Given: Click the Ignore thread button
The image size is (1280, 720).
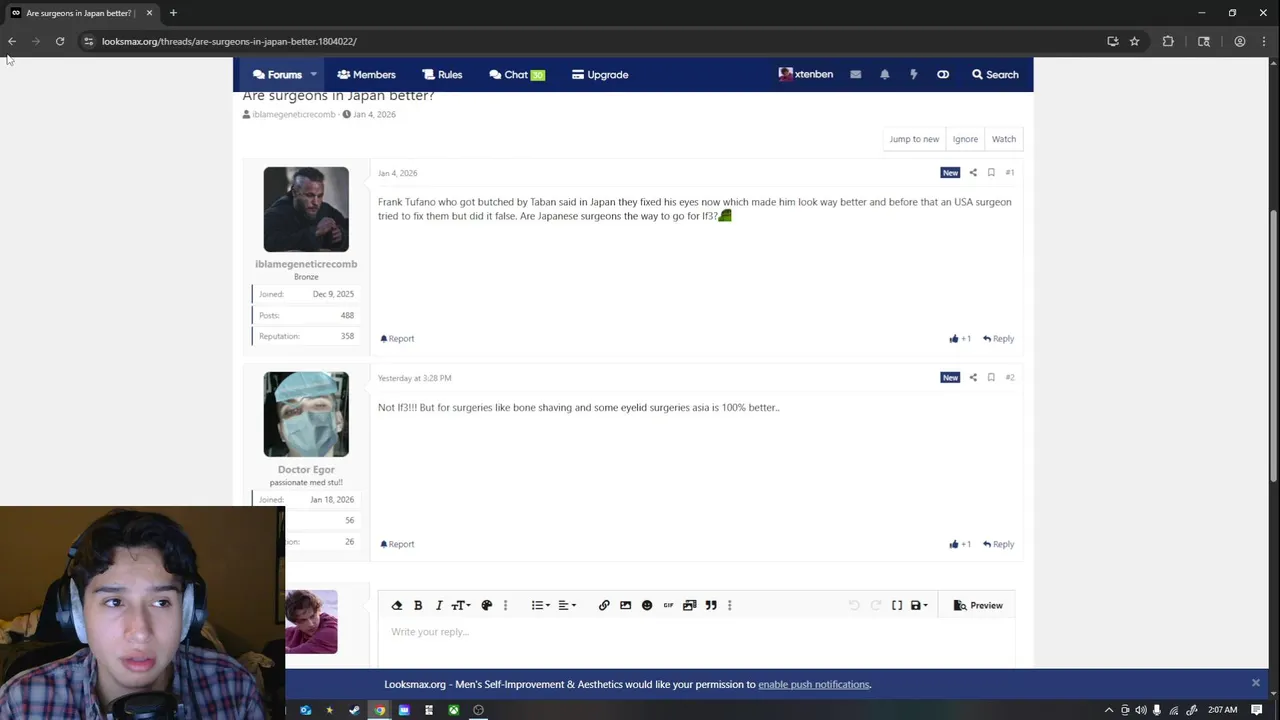Looking at the screenshot, I should pyautogui.click(x=965, y=139).
